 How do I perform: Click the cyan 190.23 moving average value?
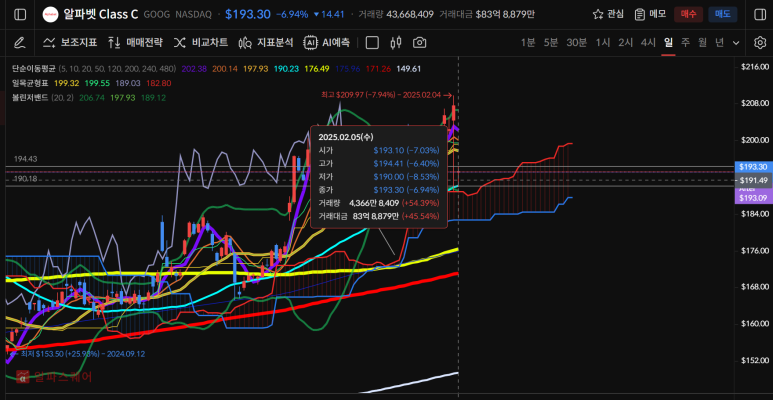tap(287, 69)
